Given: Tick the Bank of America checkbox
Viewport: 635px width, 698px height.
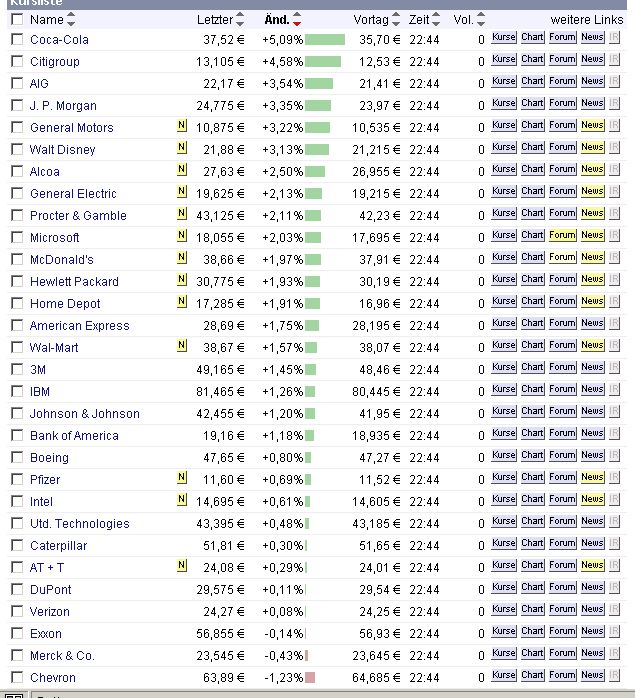Looking at the screenshot, I should pos(17,435).
